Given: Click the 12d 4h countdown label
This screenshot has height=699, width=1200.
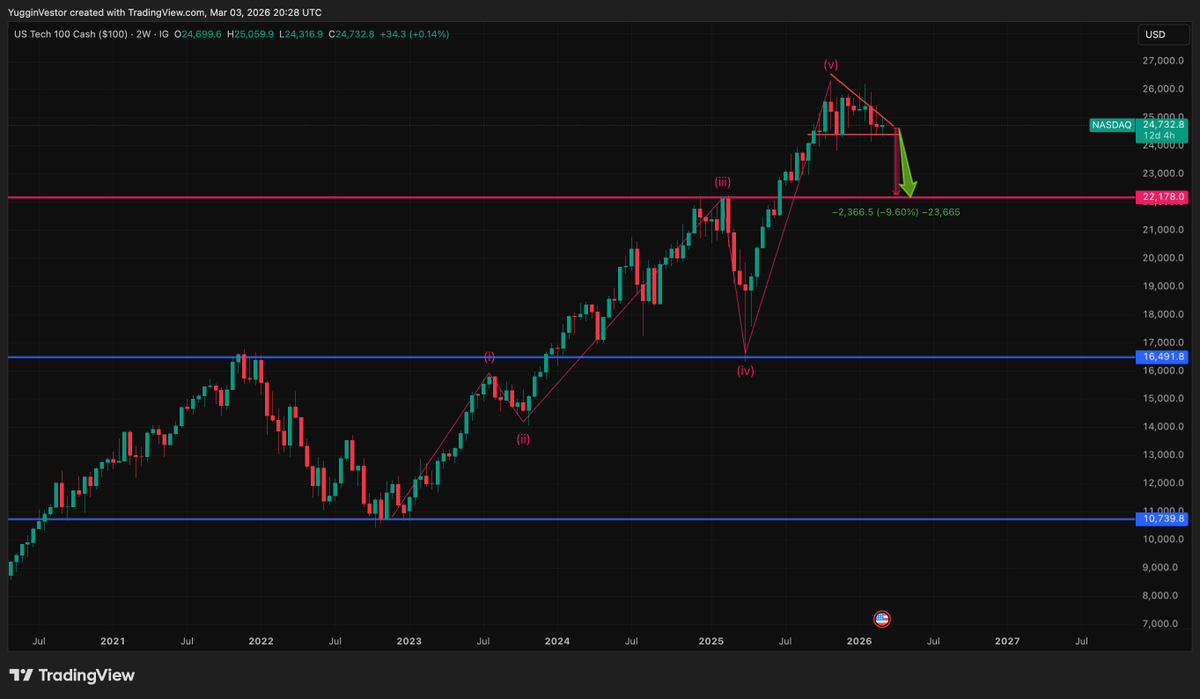Looking at the screenshot, I should click(1160, 137).
